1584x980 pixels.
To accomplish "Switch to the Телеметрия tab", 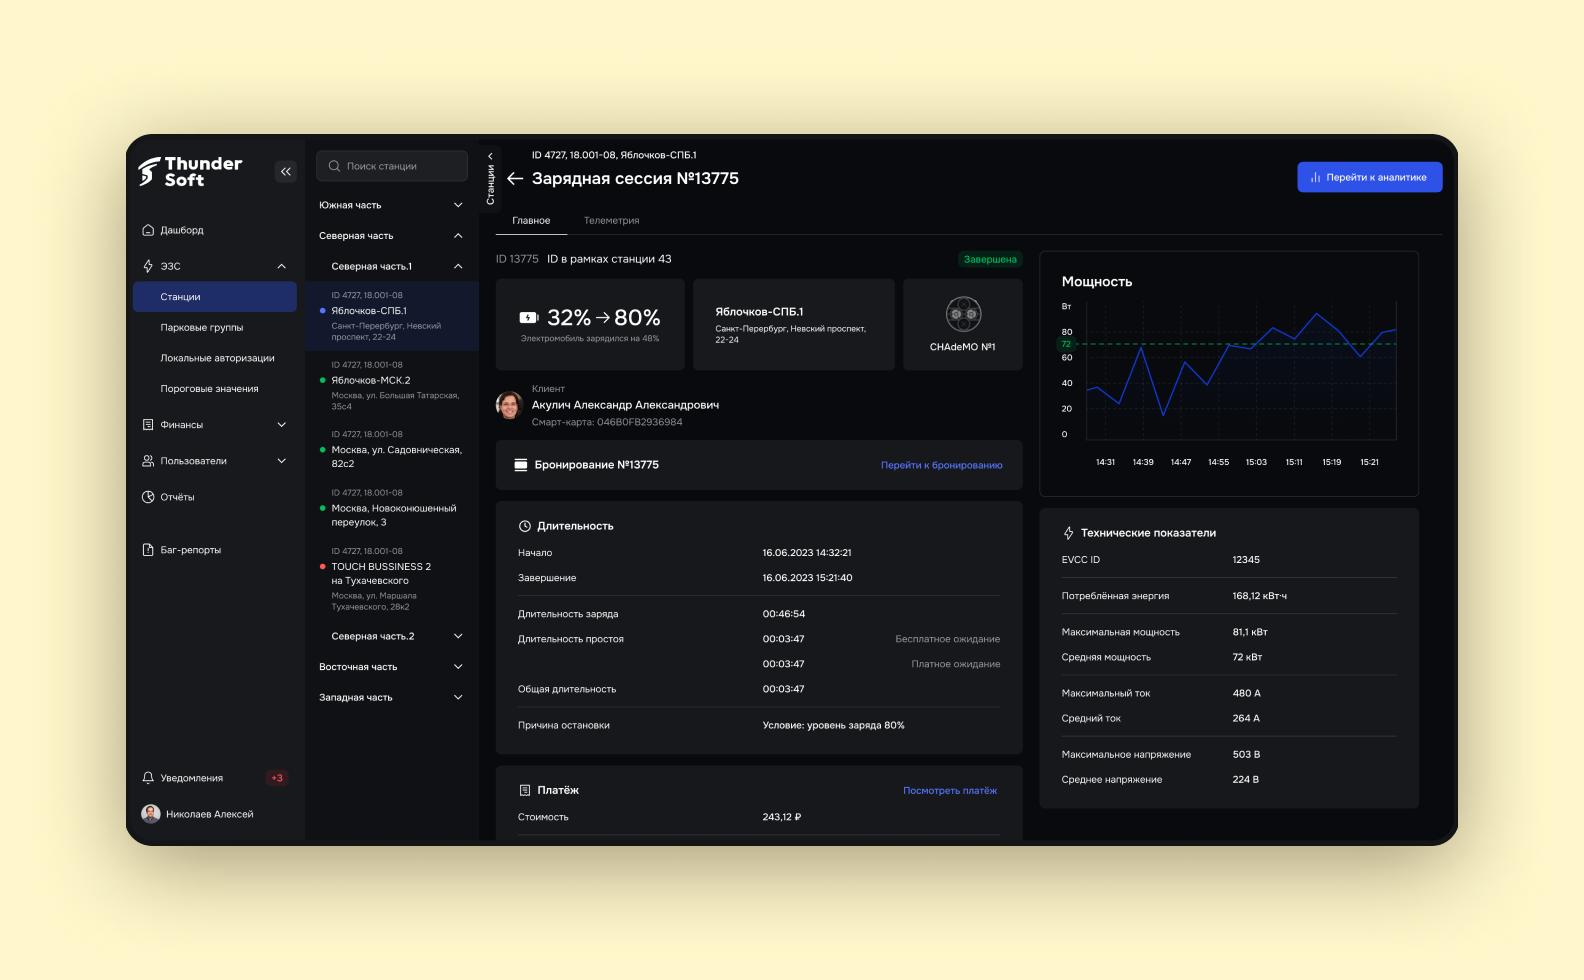I will pos(611,221).
